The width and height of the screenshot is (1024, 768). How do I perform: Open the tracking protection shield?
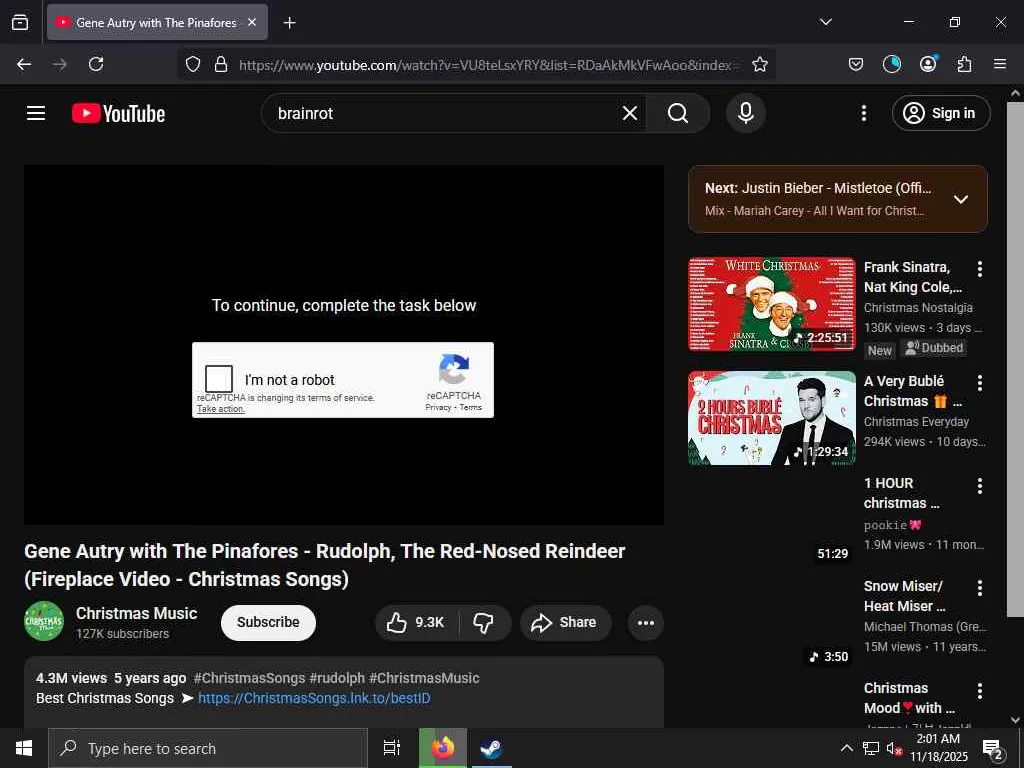click(x=193, y=64)
